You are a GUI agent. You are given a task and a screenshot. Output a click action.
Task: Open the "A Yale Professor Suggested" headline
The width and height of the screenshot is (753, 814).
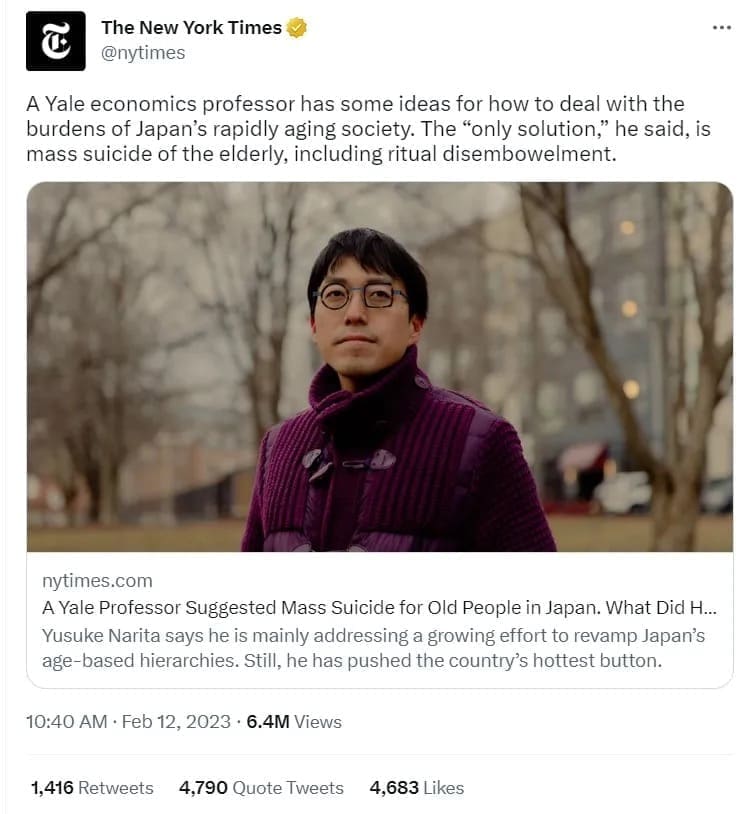pos(360,607)
